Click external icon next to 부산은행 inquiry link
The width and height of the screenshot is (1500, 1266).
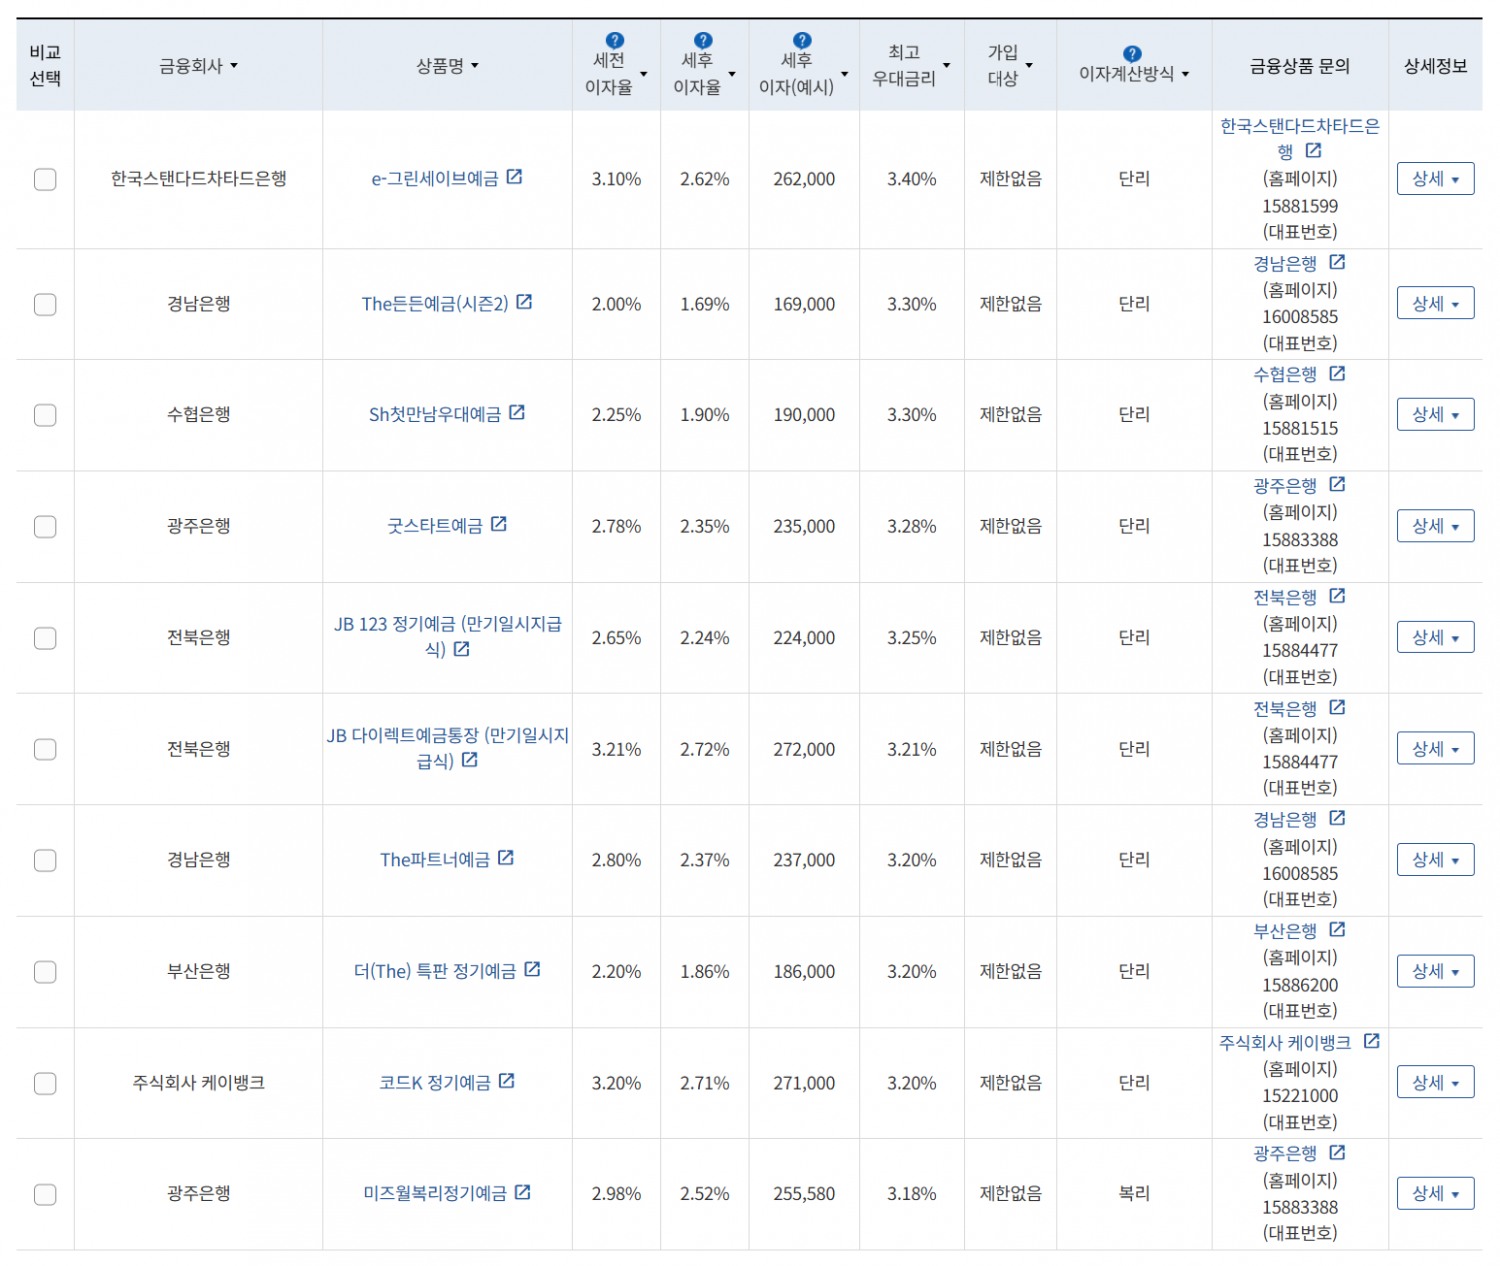point(1338,930)
